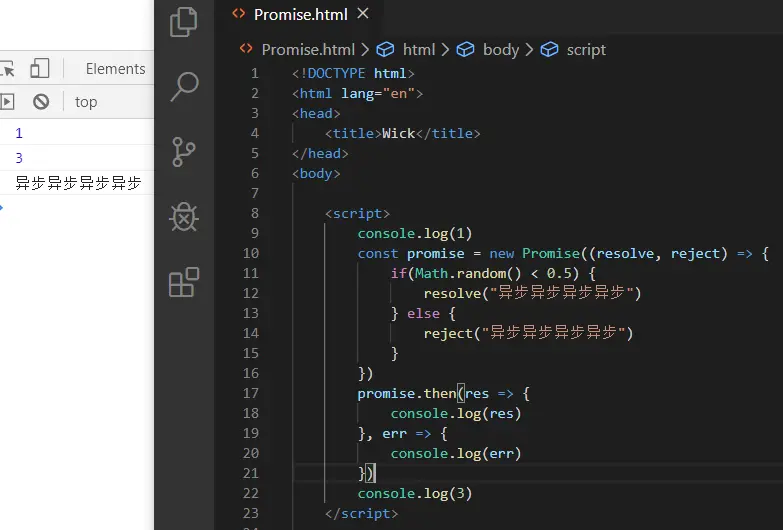Click line number 17 in the gutter
The height and width of the screenshot is (530, 783).
click(x=251, y=393)
